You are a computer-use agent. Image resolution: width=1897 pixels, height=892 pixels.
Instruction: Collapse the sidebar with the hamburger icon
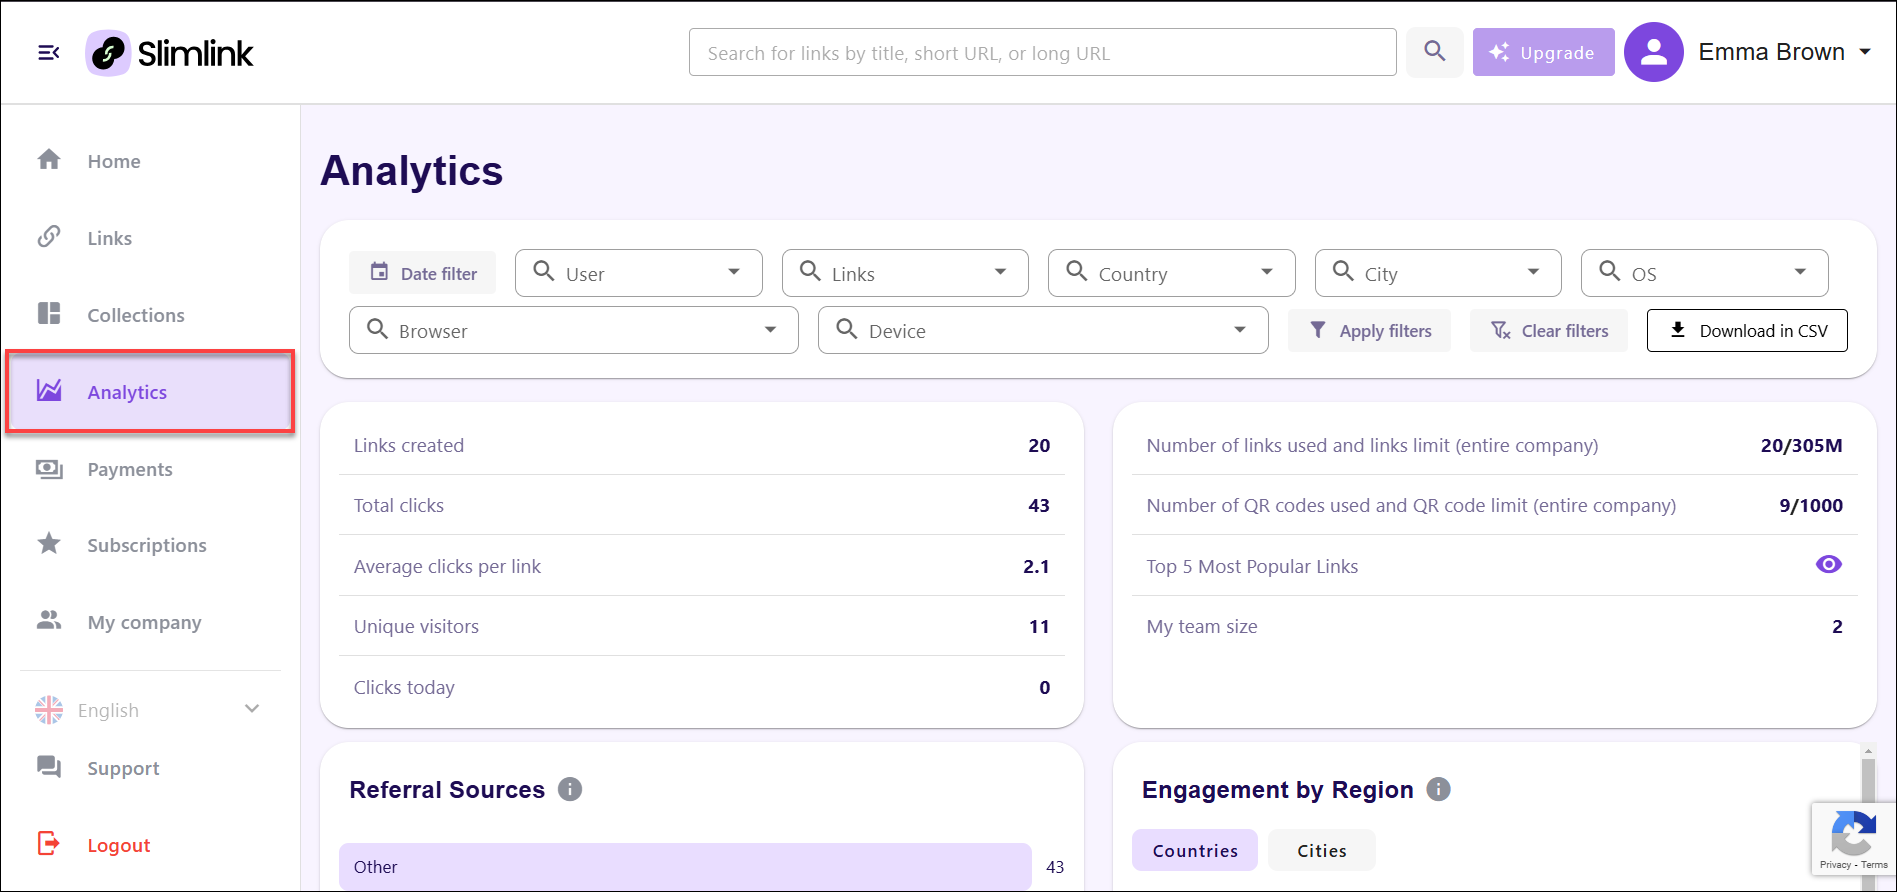pyautogui.click(x=48, y=53)
